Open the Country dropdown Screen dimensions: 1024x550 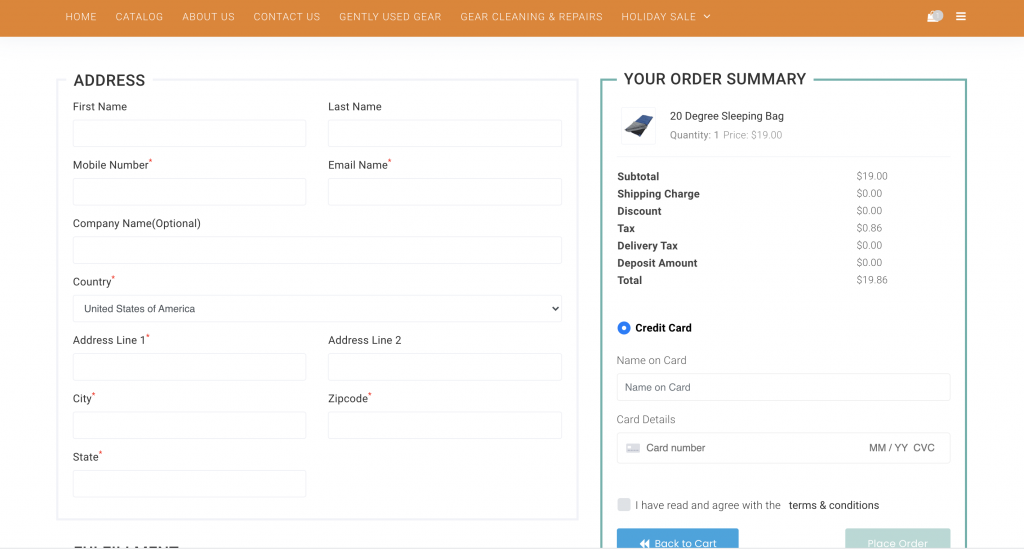(317, 309)
